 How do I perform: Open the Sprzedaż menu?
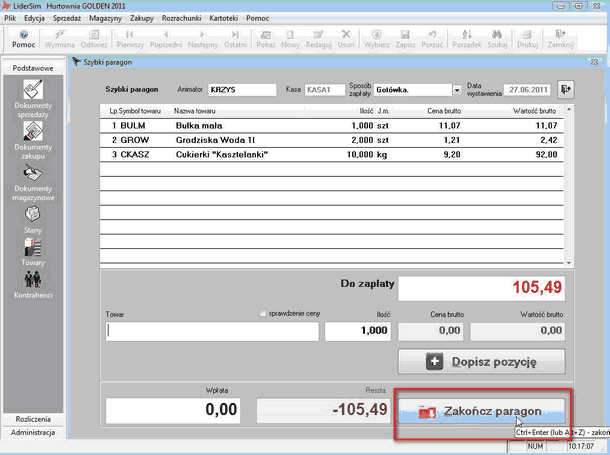[x=67, y=18]
